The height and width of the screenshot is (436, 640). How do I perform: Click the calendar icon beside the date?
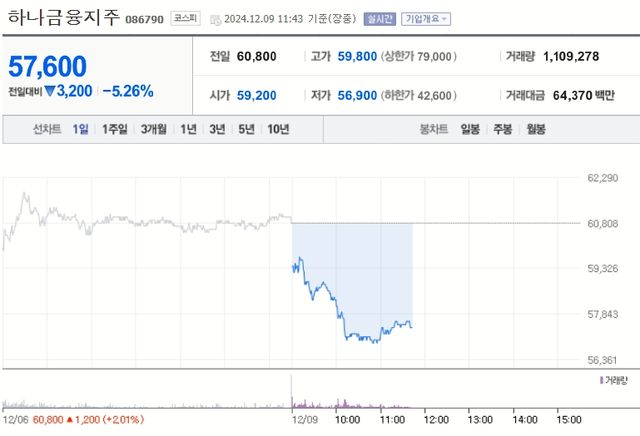pos(216,19)
